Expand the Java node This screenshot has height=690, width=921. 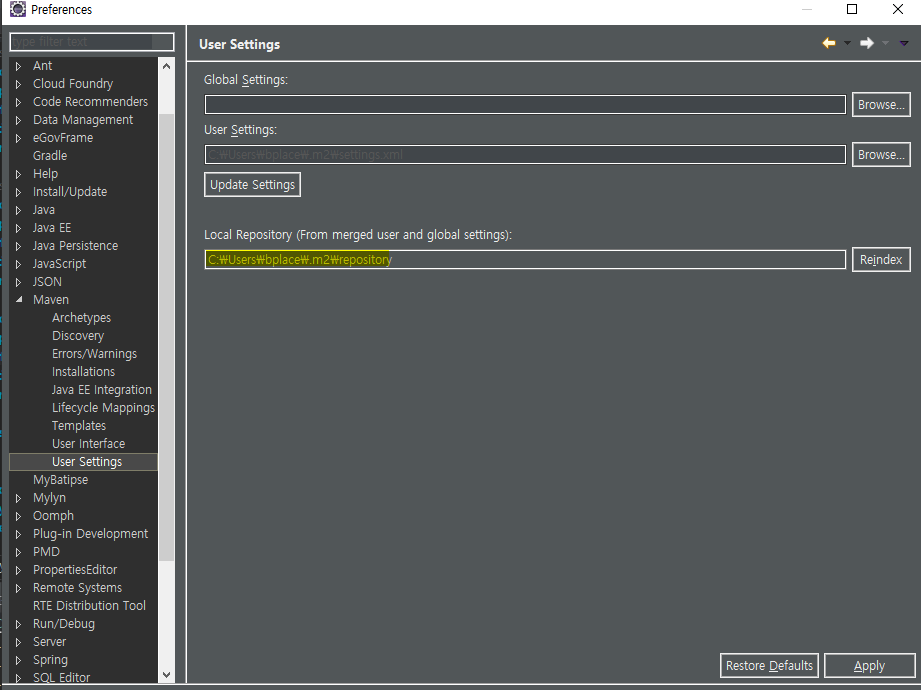pyautogui.click(x=18, y=210)
